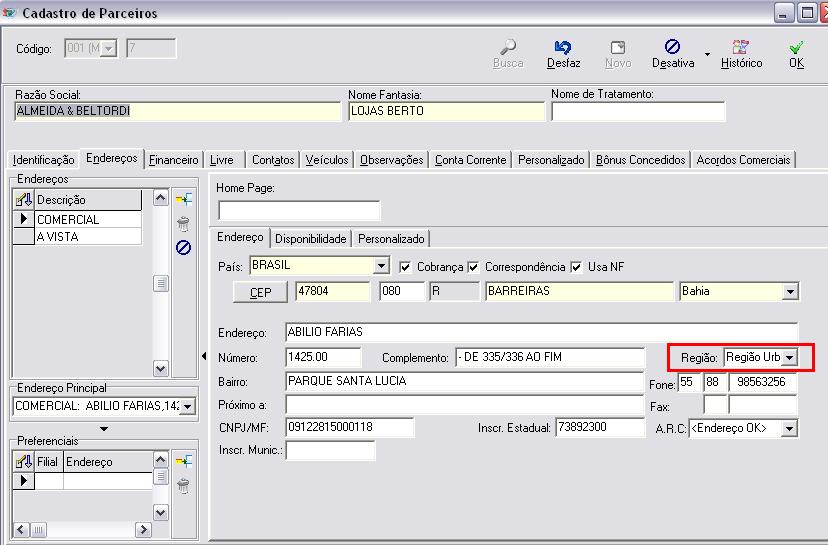
Task: Click the Busca magnifier icon
Action: (x=508, y=47)
